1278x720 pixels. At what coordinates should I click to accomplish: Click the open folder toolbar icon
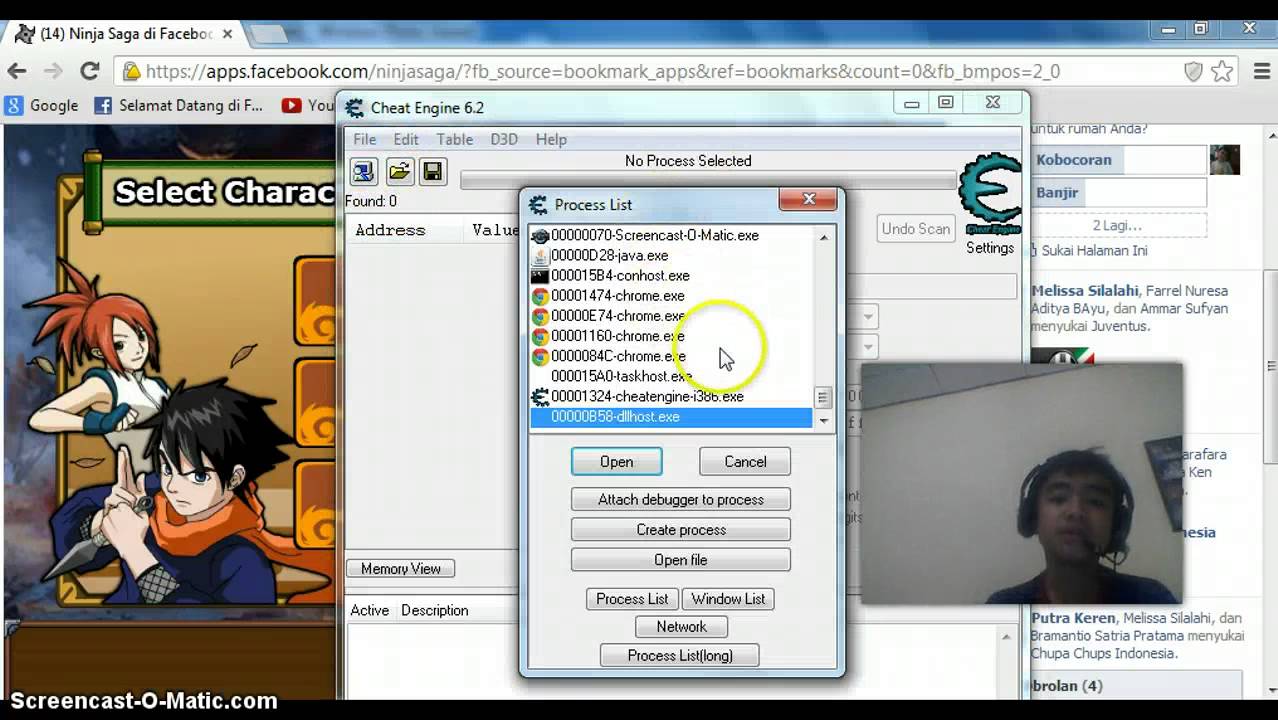[399, 171]
